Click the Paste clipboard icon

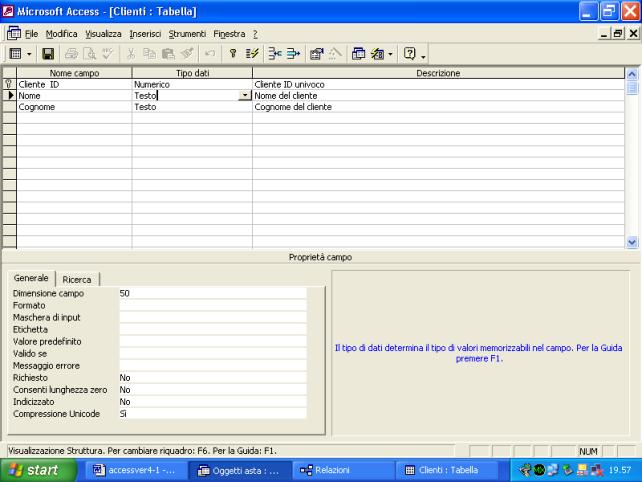point(168,54)
